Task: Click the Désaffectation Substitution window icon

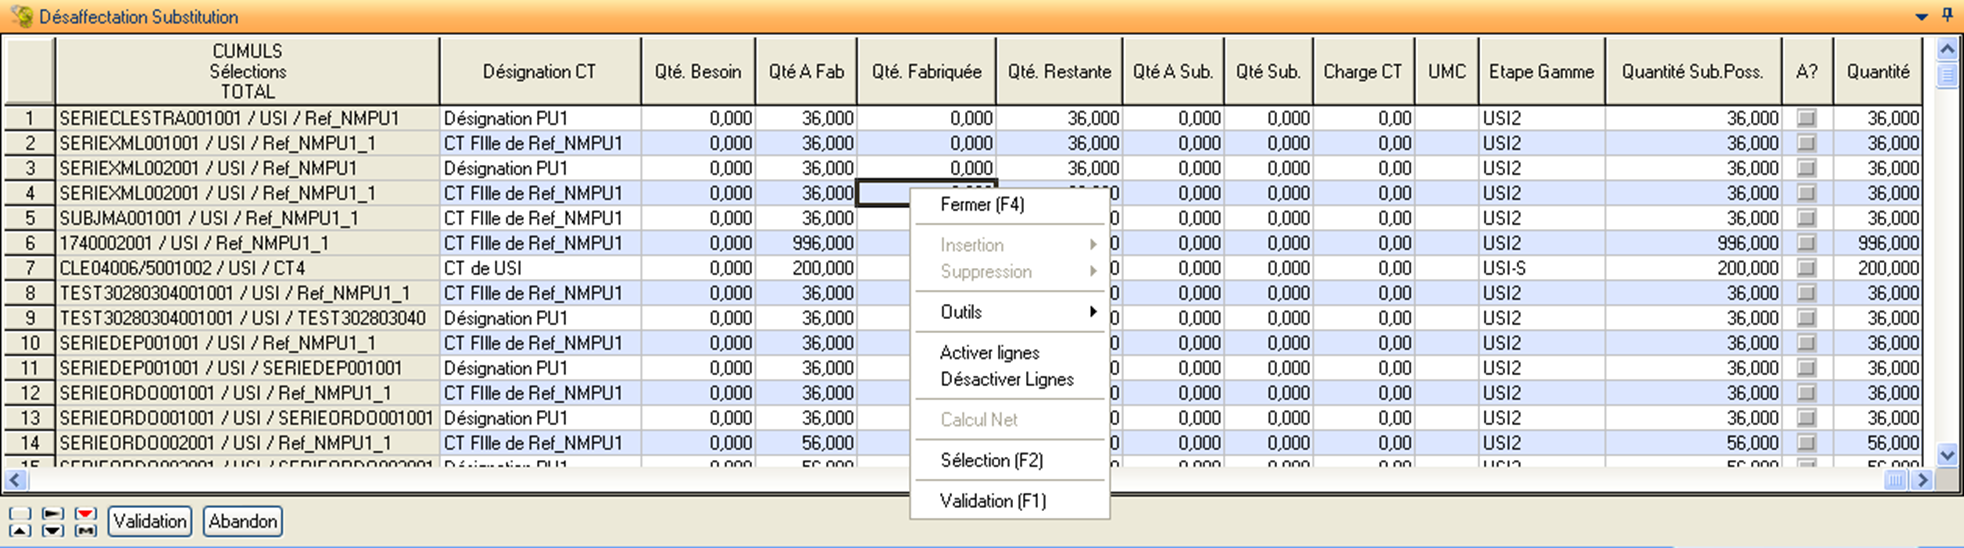Action: [x=20, y=17]
